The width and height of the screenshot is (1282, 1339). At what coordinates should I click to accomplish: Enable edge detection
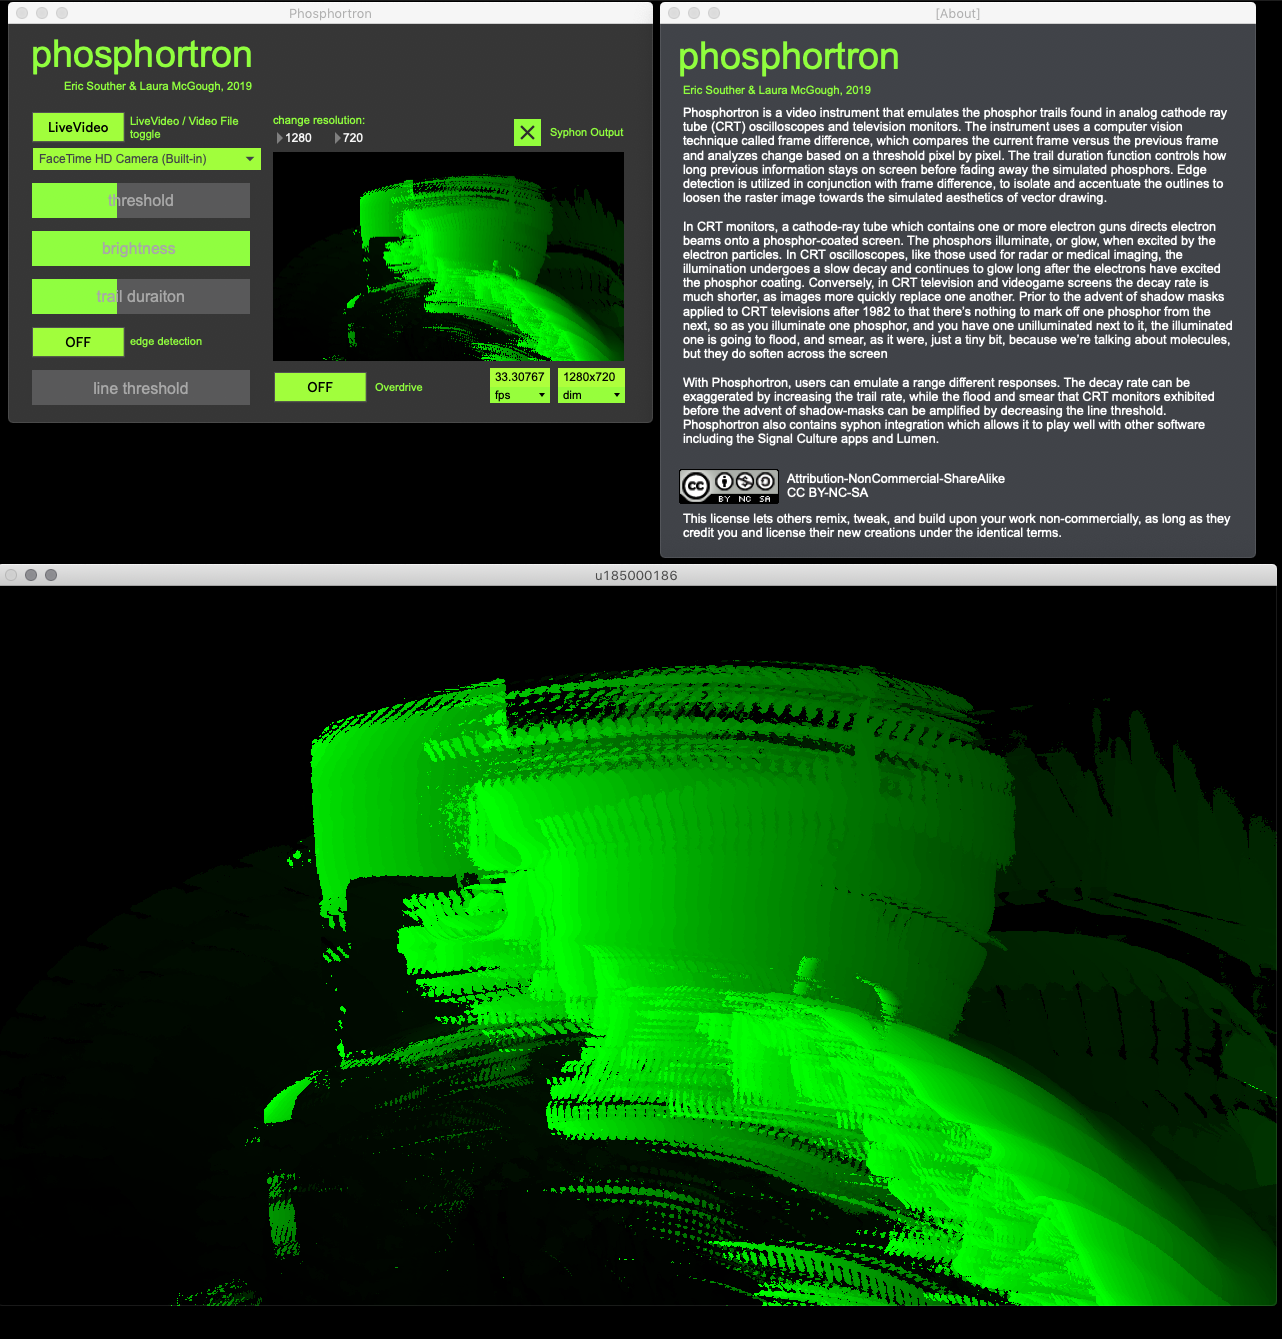[x=78, y=342]
